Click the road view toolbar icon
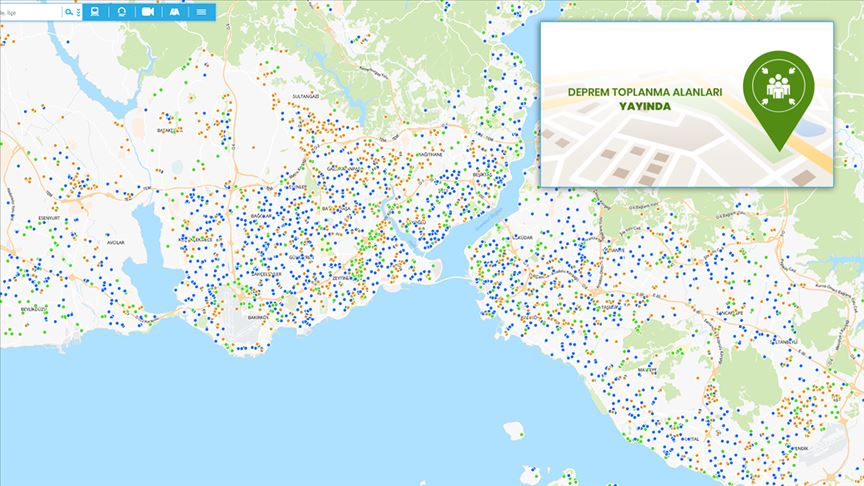 coord(174,12)
